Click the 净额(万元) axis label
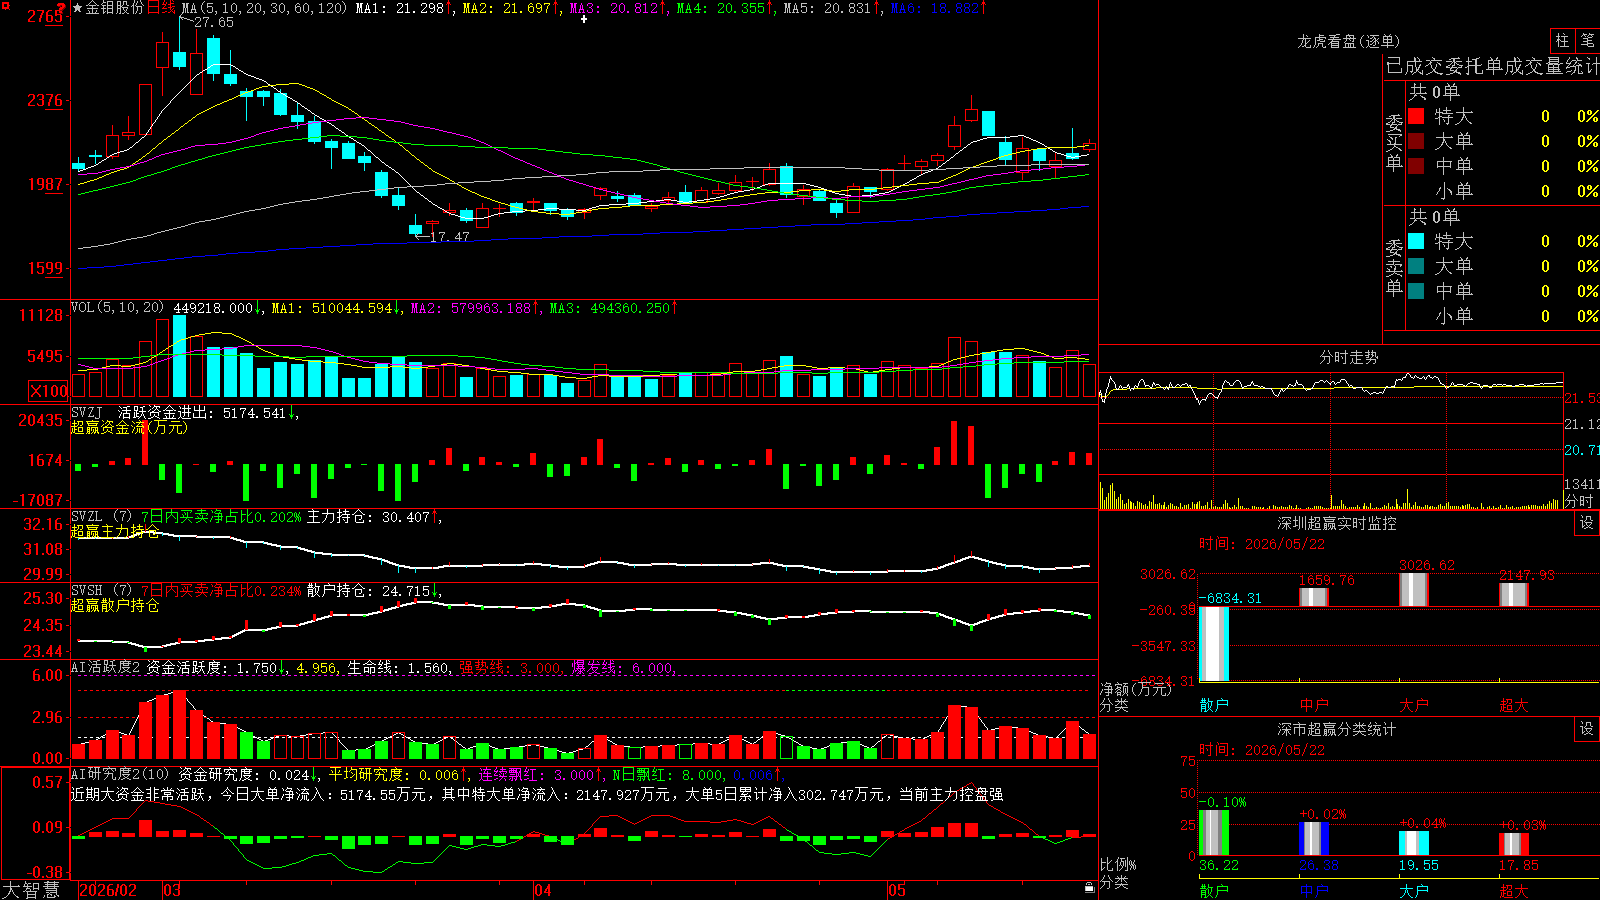Viewport: 1600px width, 900px height. [x=1136, y=689]
